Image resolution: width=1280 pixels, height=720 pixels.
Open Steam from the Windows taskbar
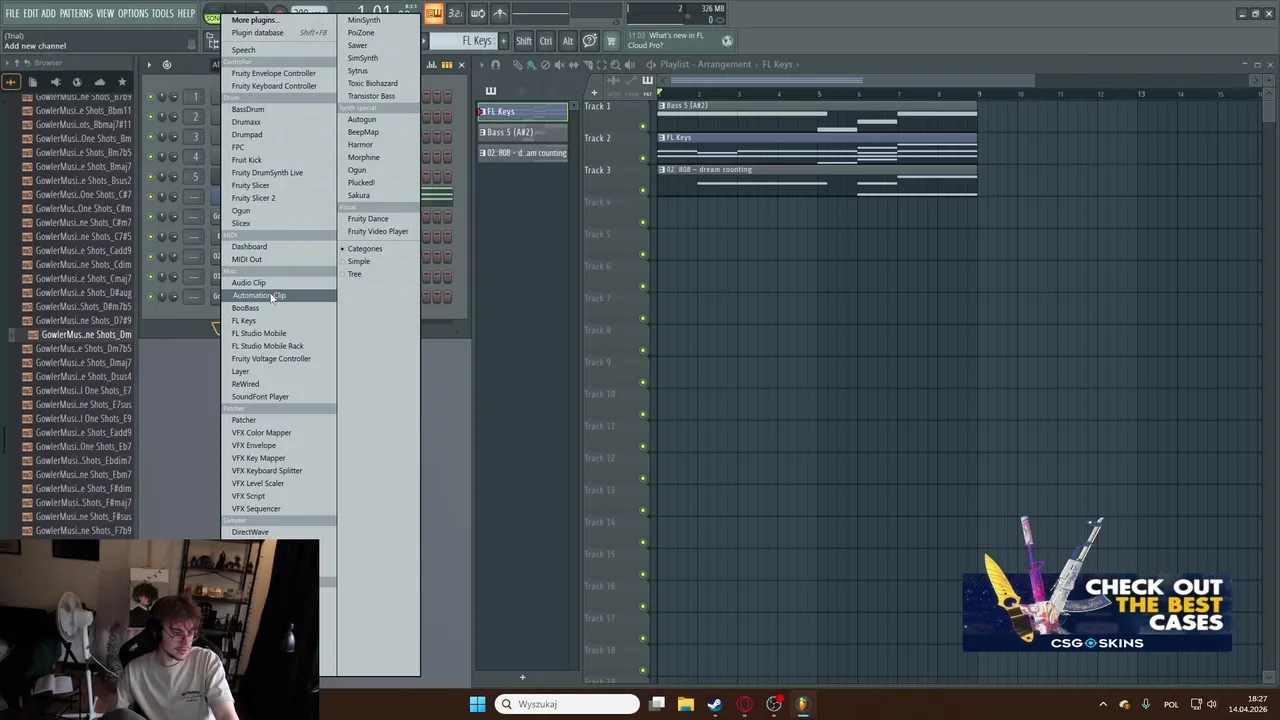[714, 704]
